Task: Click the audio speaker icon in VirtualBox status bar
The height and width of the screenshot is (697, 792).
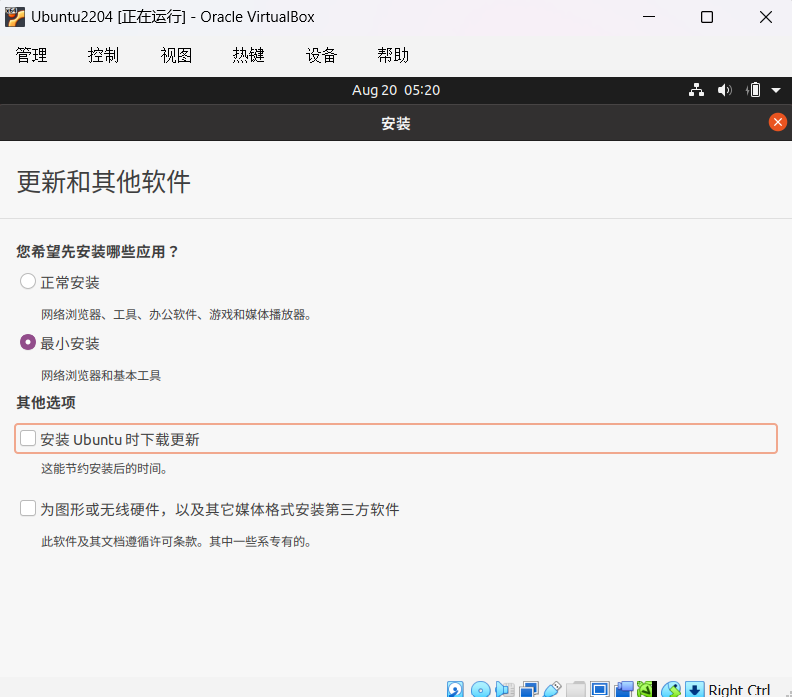Action: click(x=505, y=689)
